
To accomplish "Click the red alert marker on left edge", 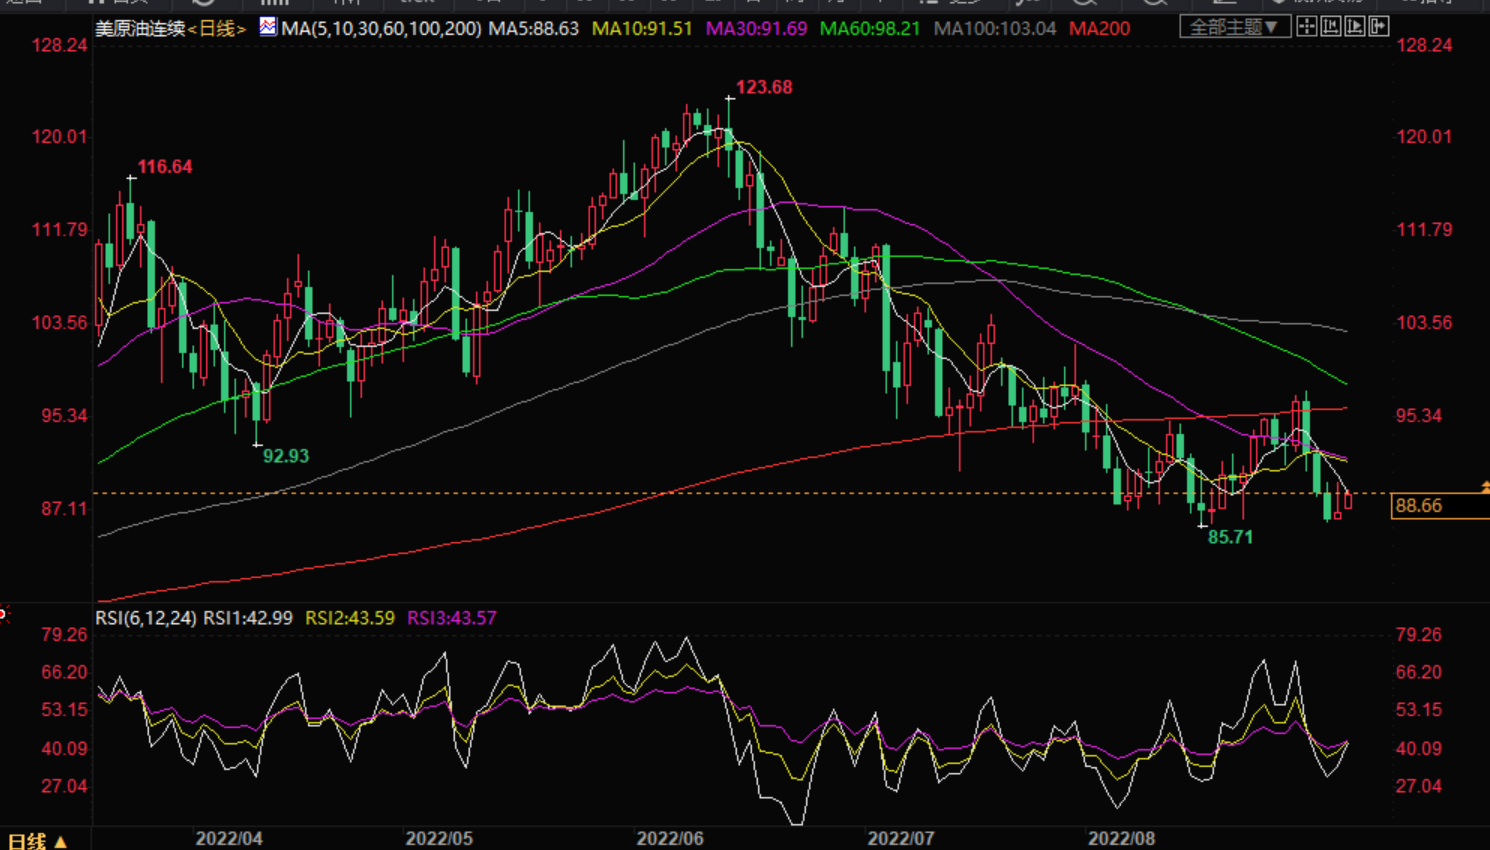I will click(x=4, y=614).
